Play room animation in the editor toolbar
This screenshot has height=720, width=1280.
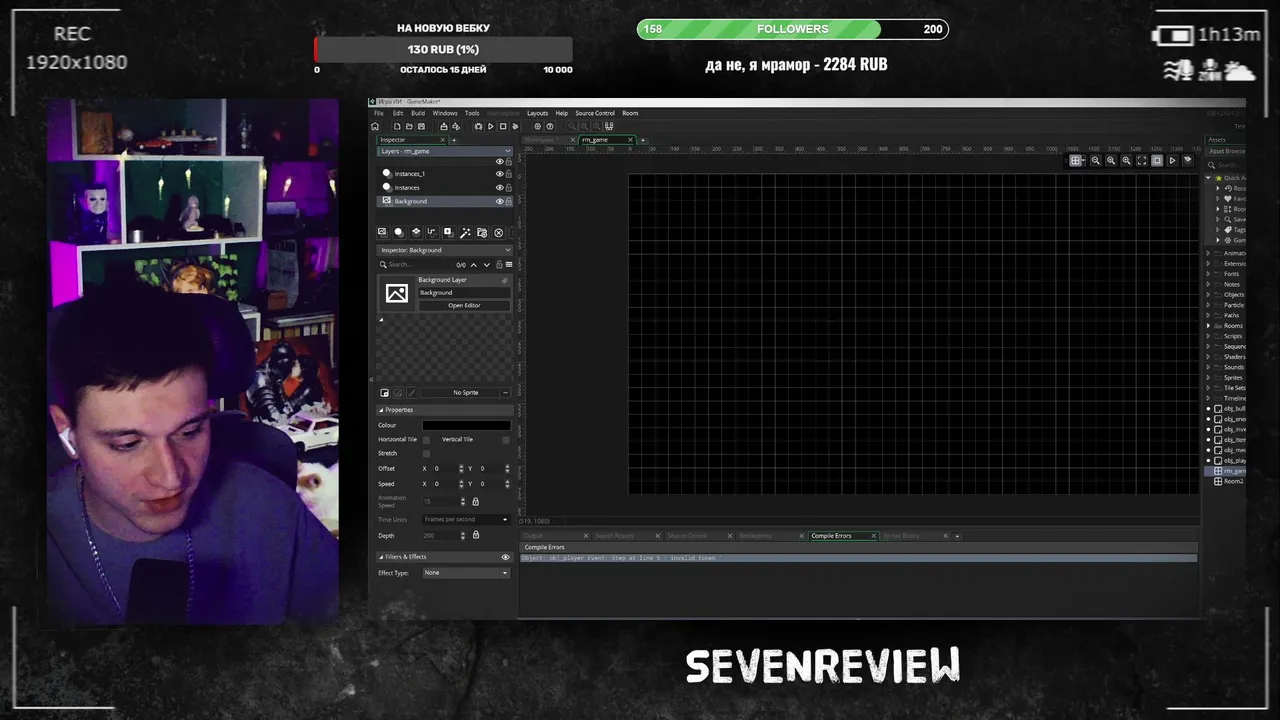pyautogui.click(x=1172, y=160)
